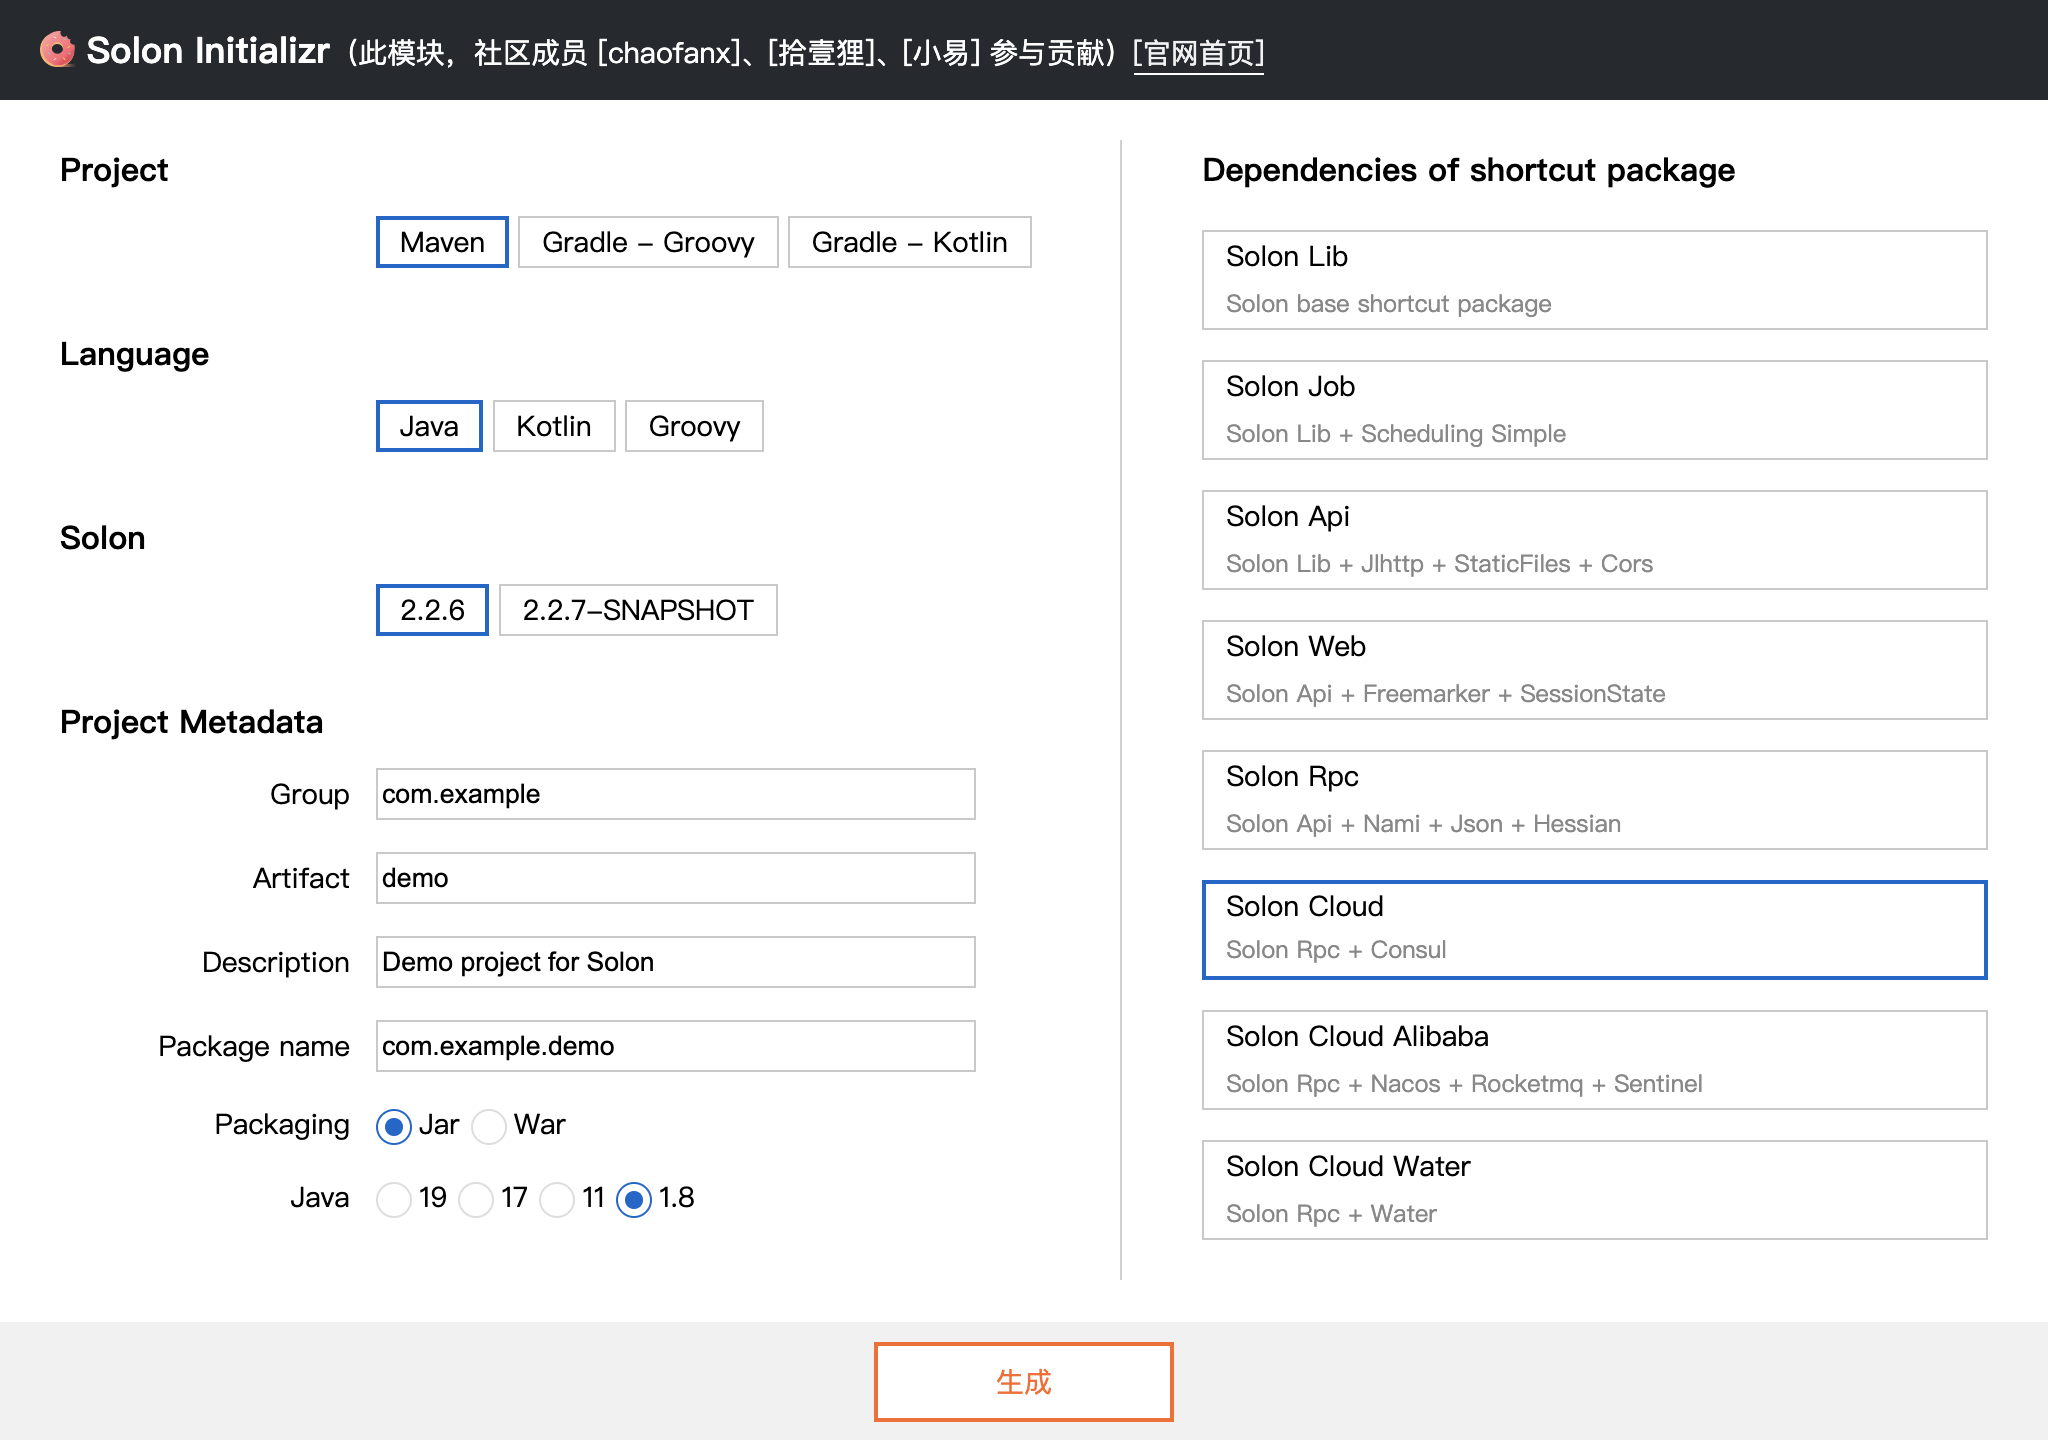The width and height of the screenshot is (2048, 1440).
Task: Focus the Package name input field
Action: click(676, 1046)
